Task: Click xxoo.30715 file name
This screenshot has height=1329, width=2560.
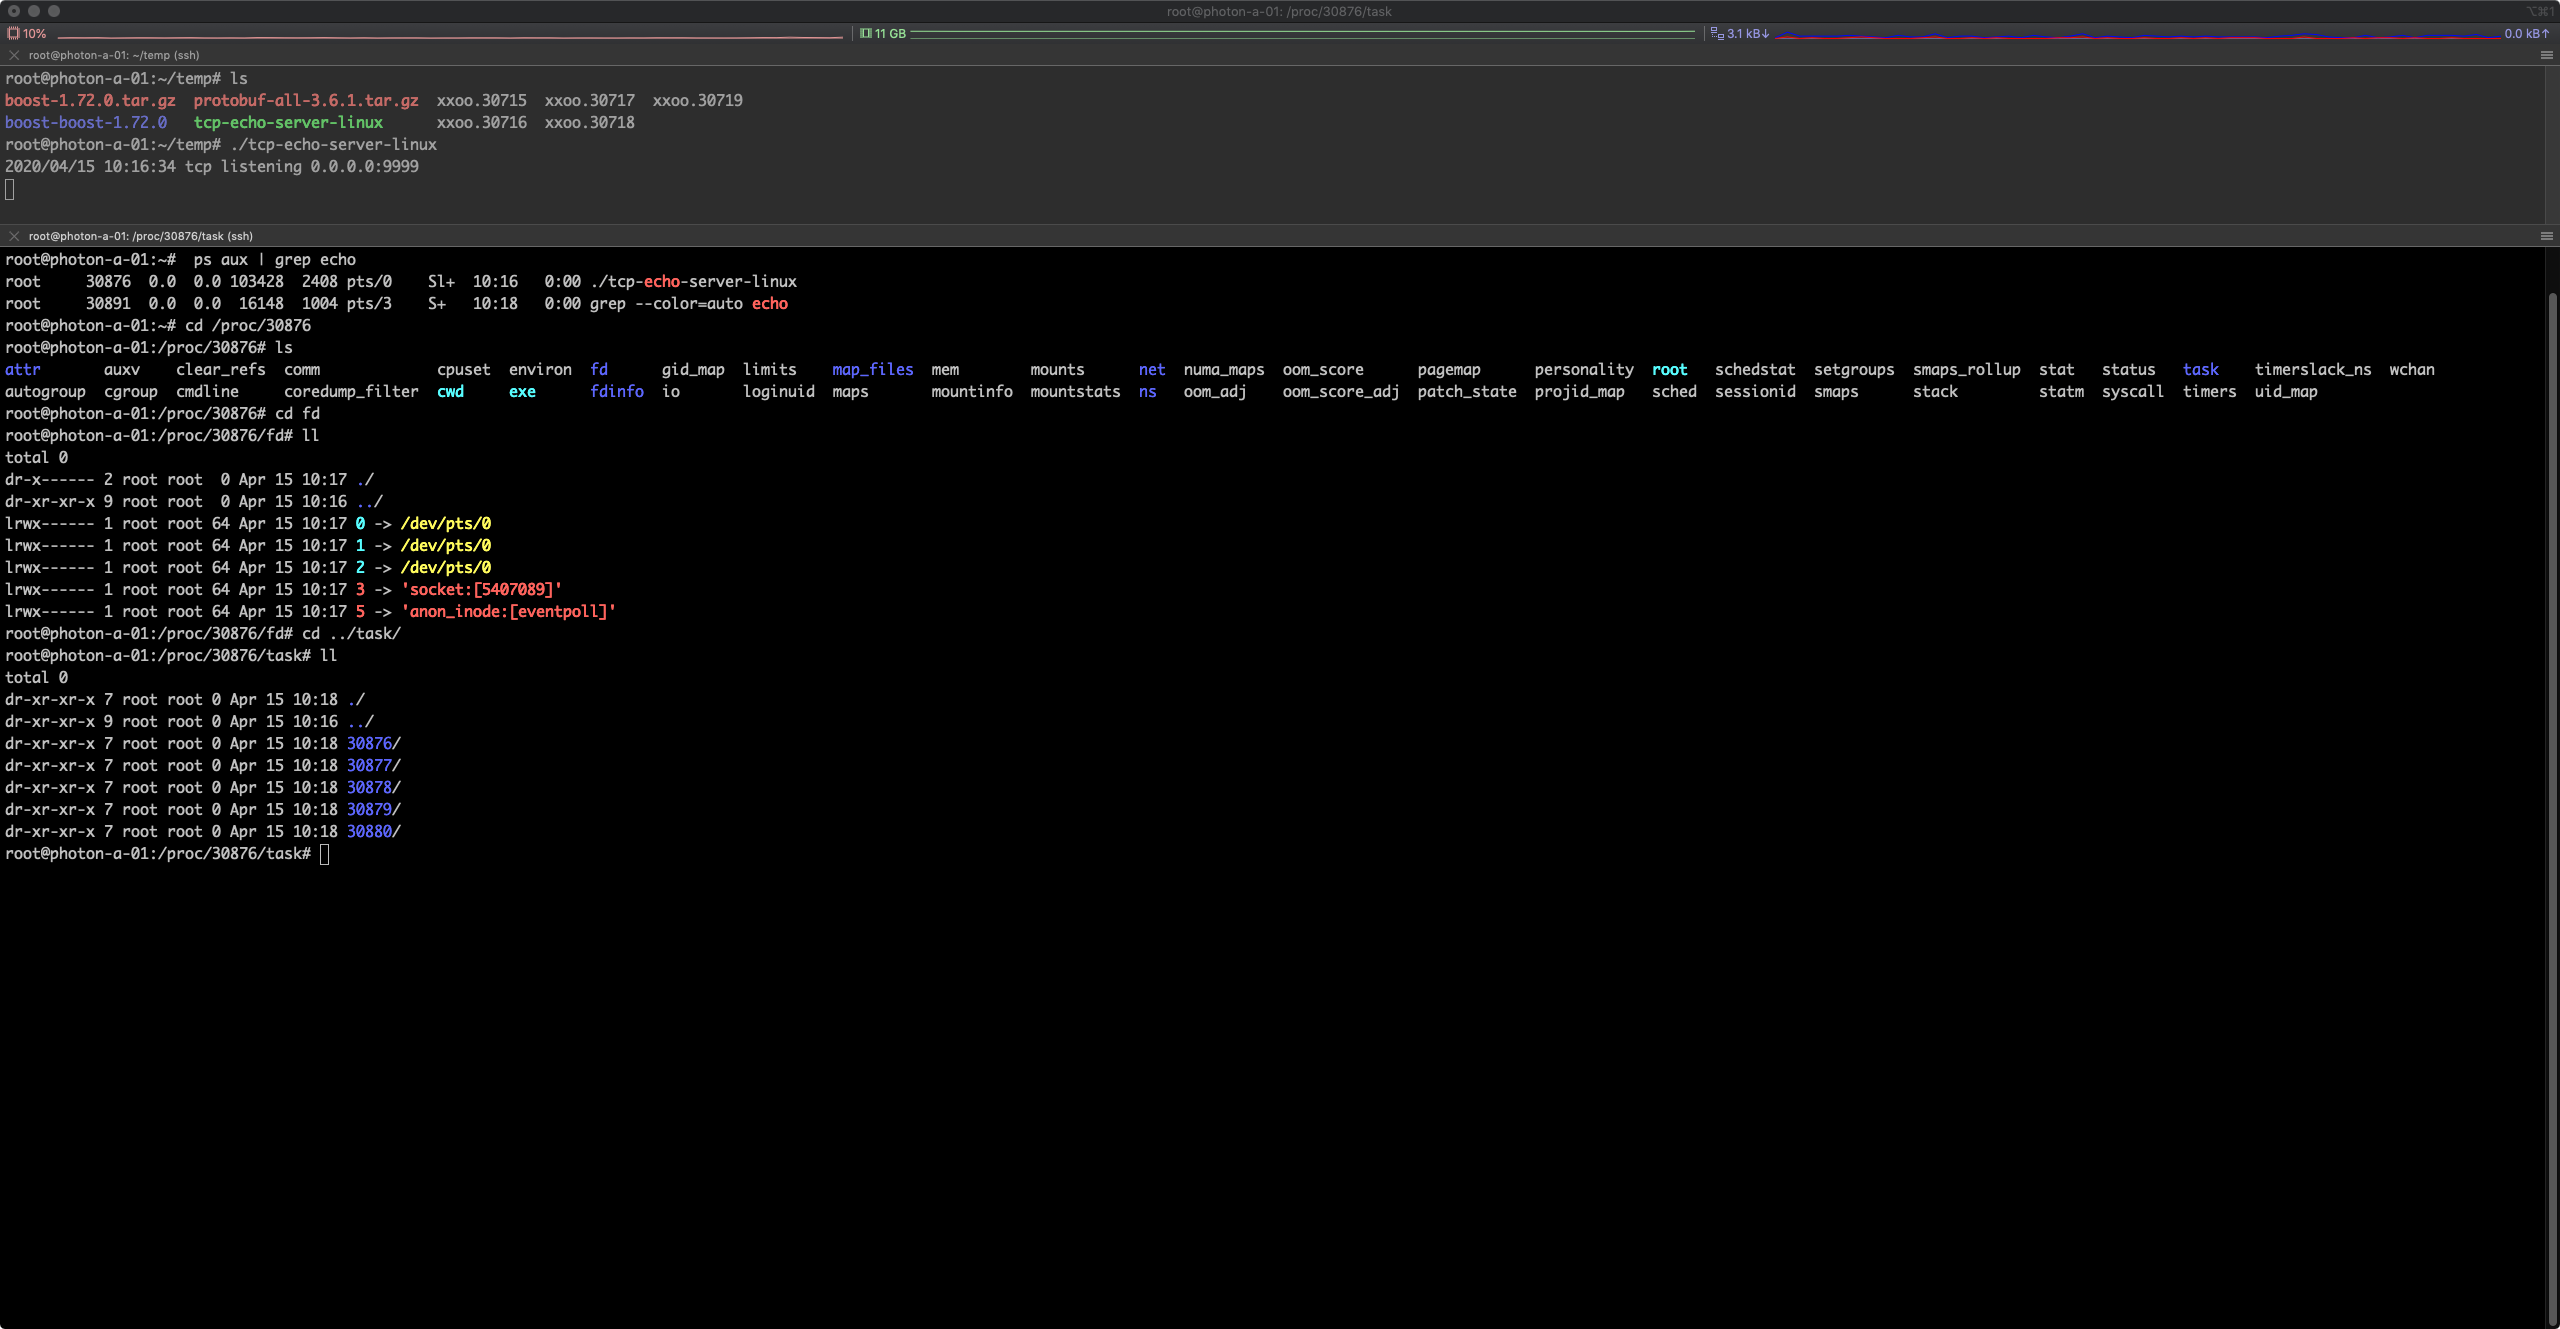Action: [481, 100]
